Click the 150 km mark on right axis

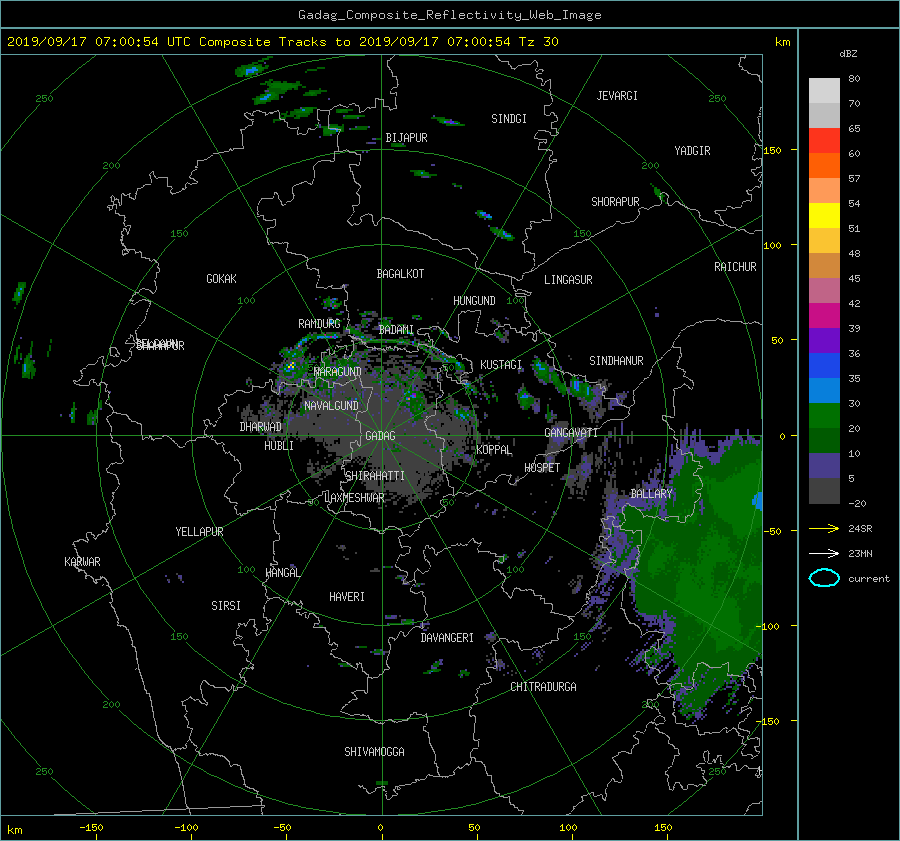pos(773,150)
